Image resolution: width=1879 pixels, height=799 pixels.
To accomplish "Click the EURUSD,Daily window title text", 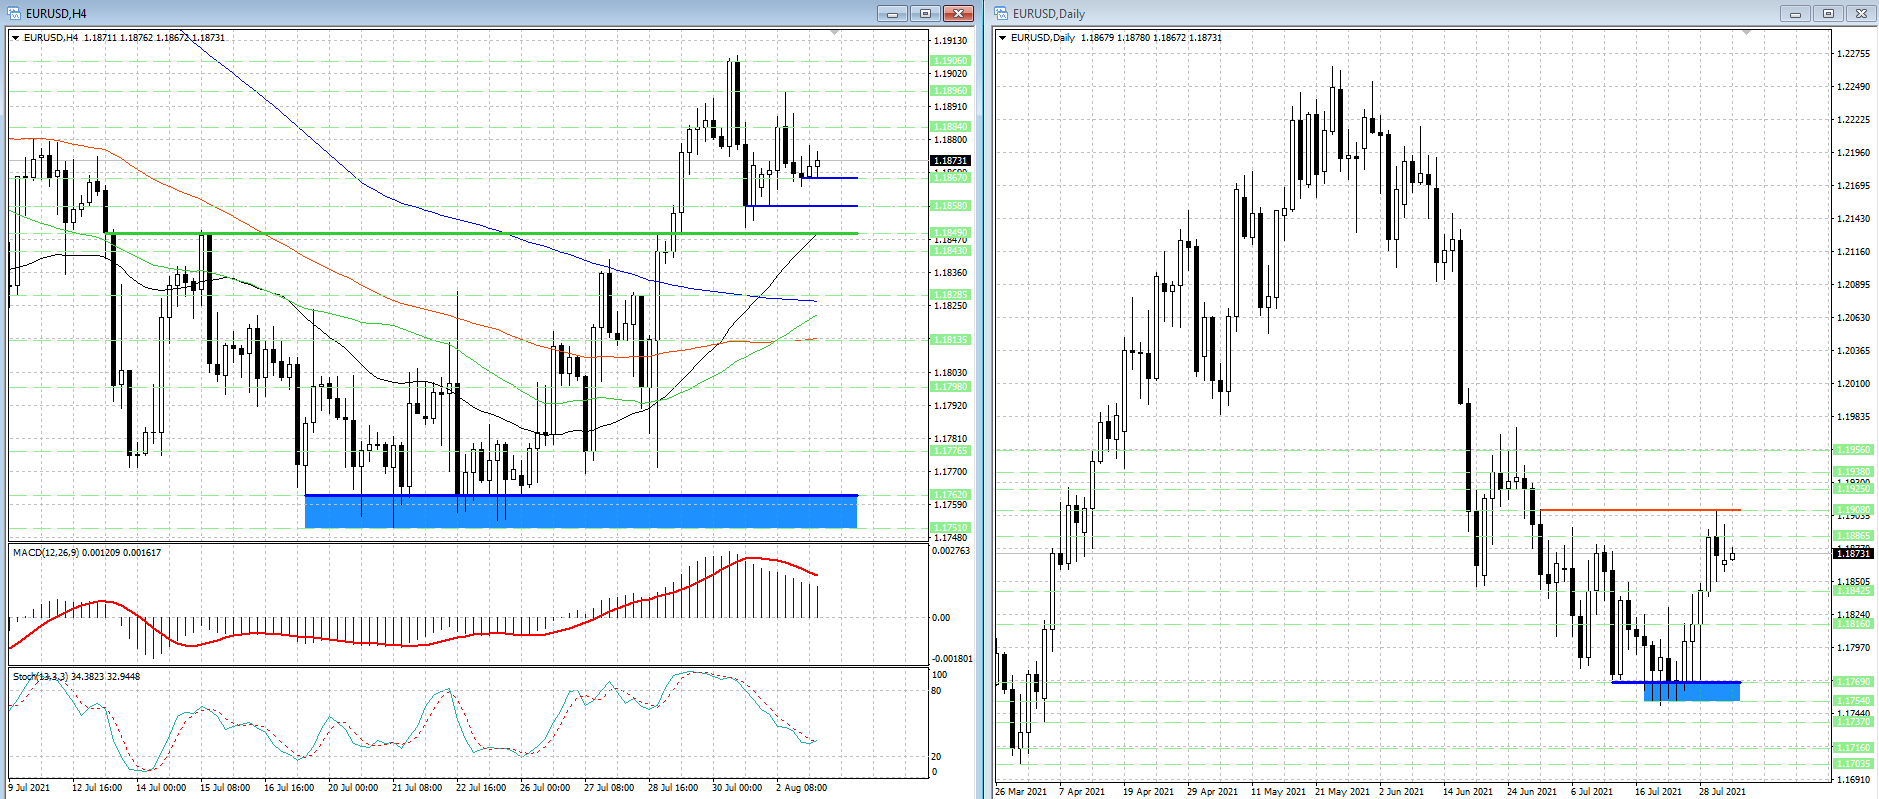I will [1048, 14].
